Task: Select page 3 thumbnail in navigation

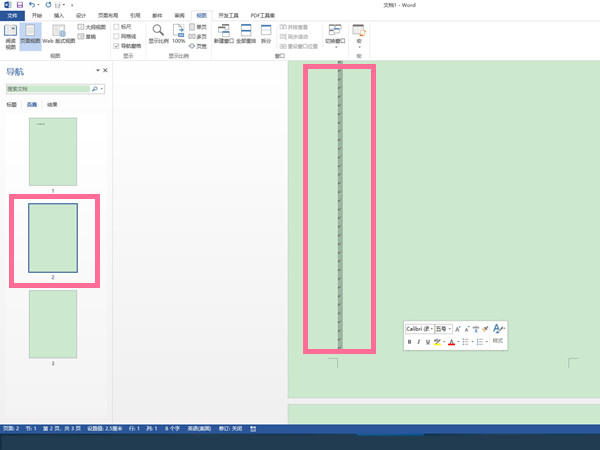Action: pos(53,324)
